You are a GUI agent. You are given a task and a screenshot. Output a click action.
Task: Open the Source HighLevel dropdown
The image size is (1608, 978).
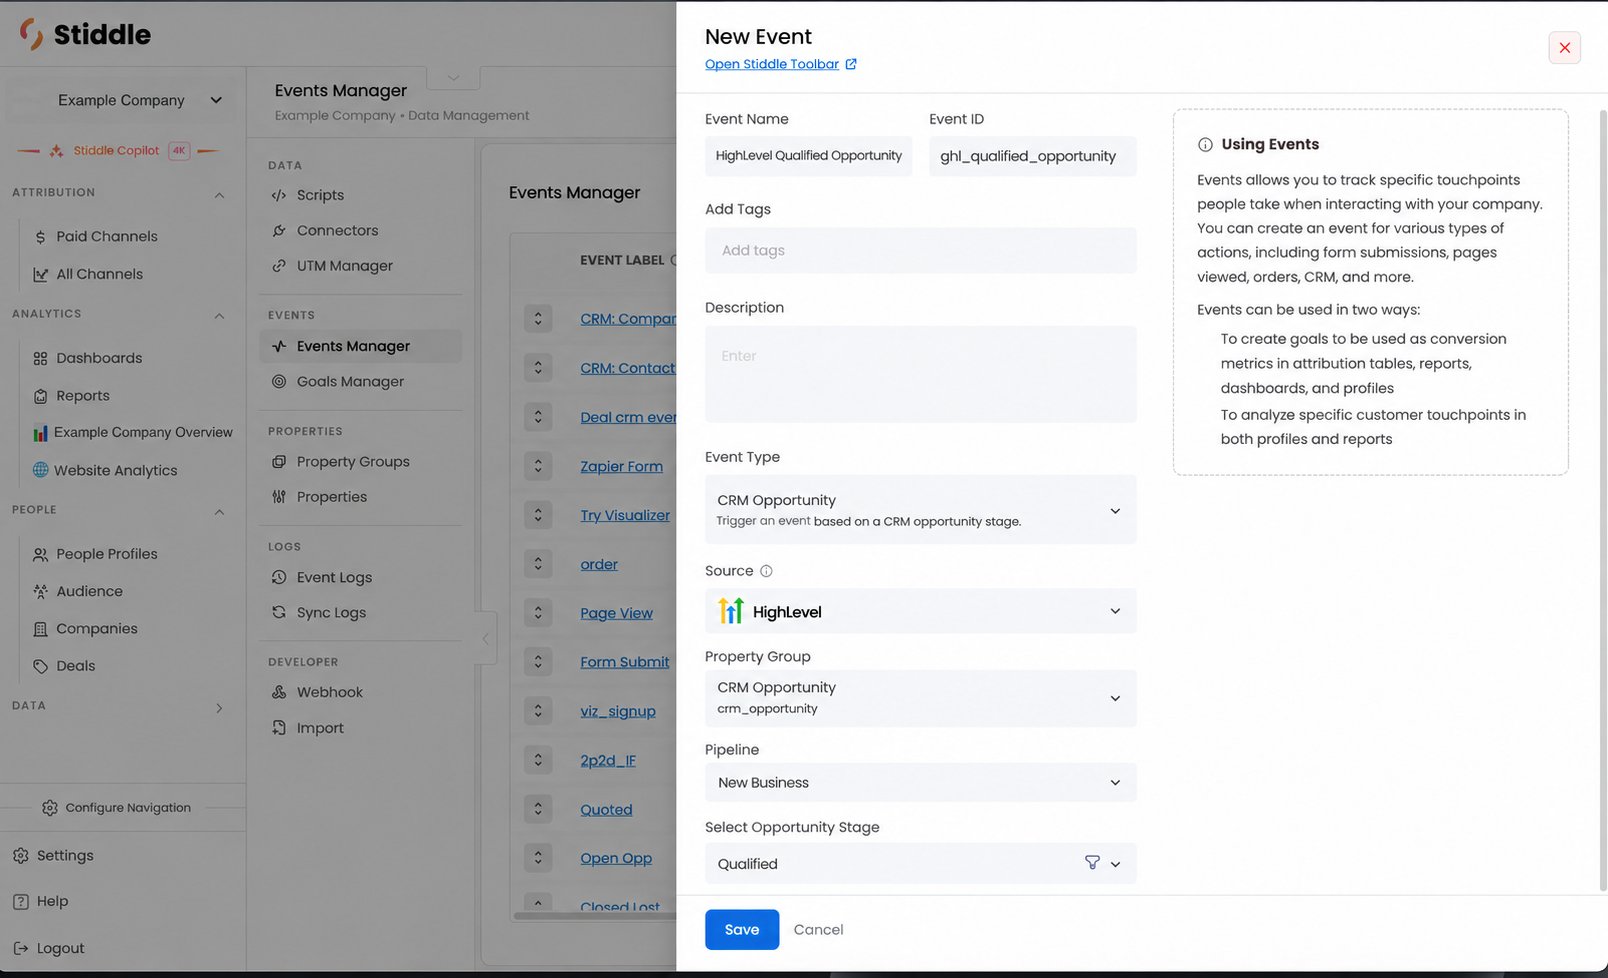(920, 611)
